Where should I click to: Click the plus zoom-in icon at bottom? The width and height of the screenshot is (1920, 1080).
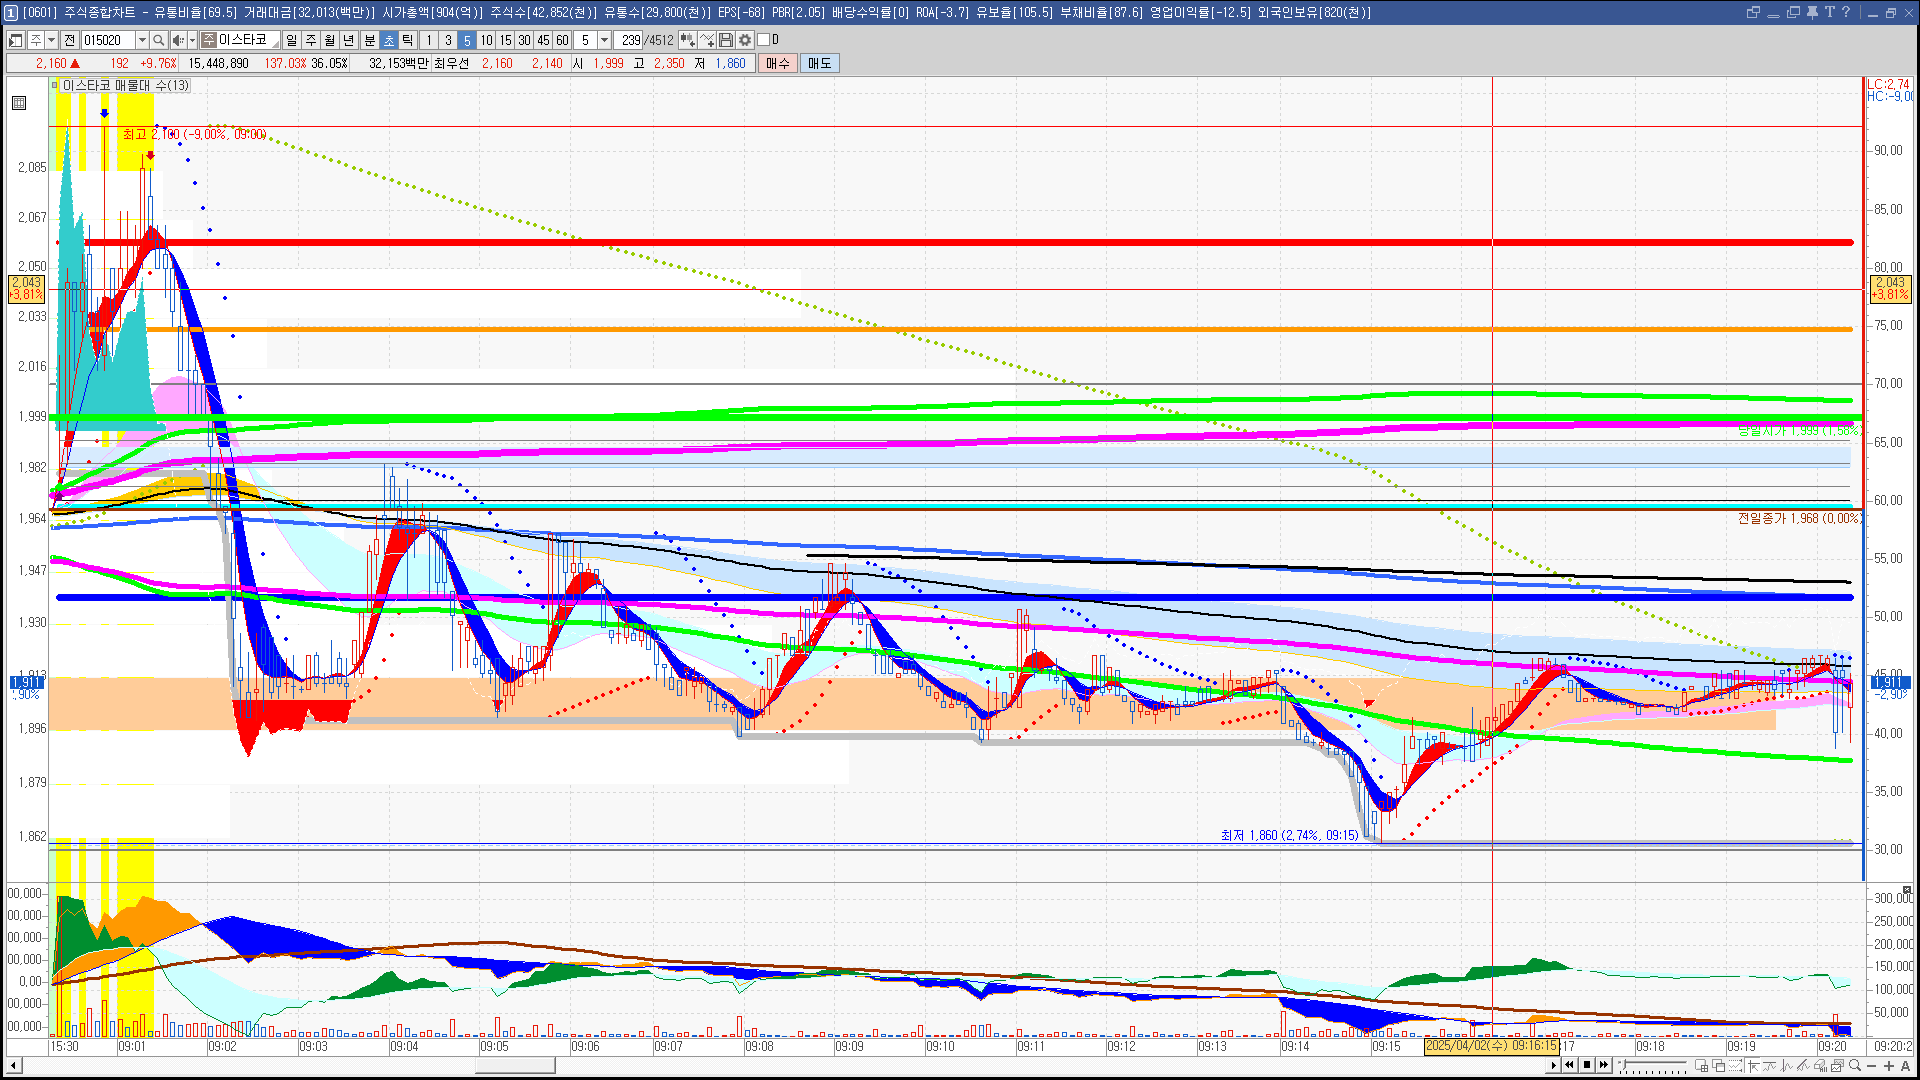pyautogui.click(x=1888, y=1066)
